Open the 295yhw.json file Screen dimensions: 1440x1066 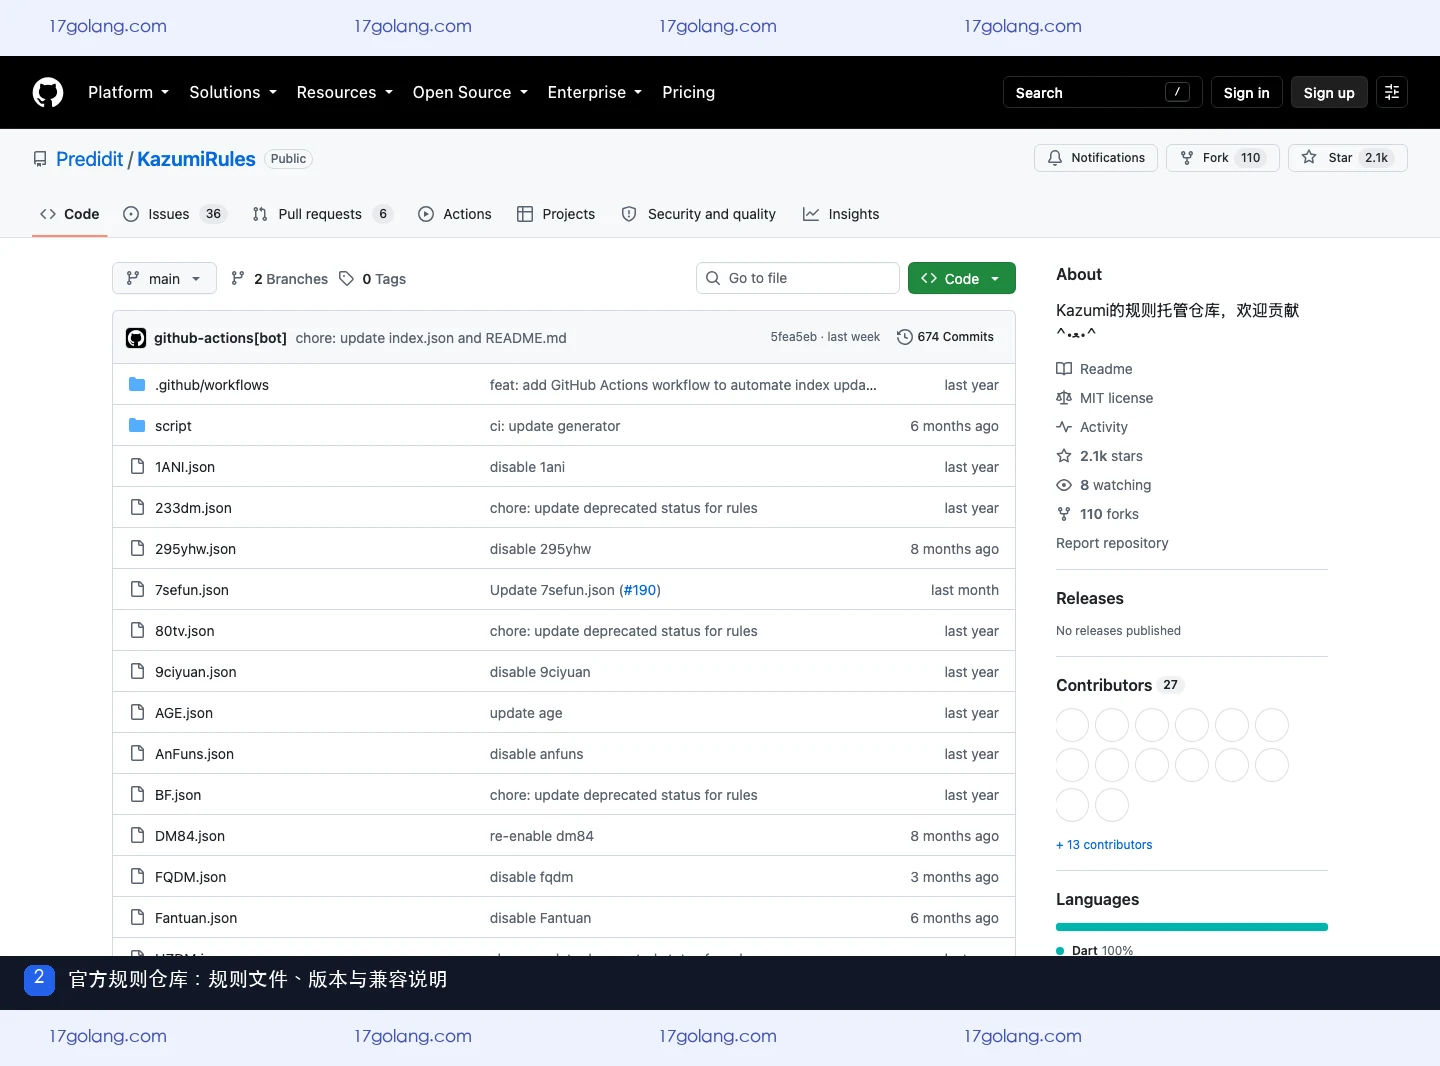195,549
